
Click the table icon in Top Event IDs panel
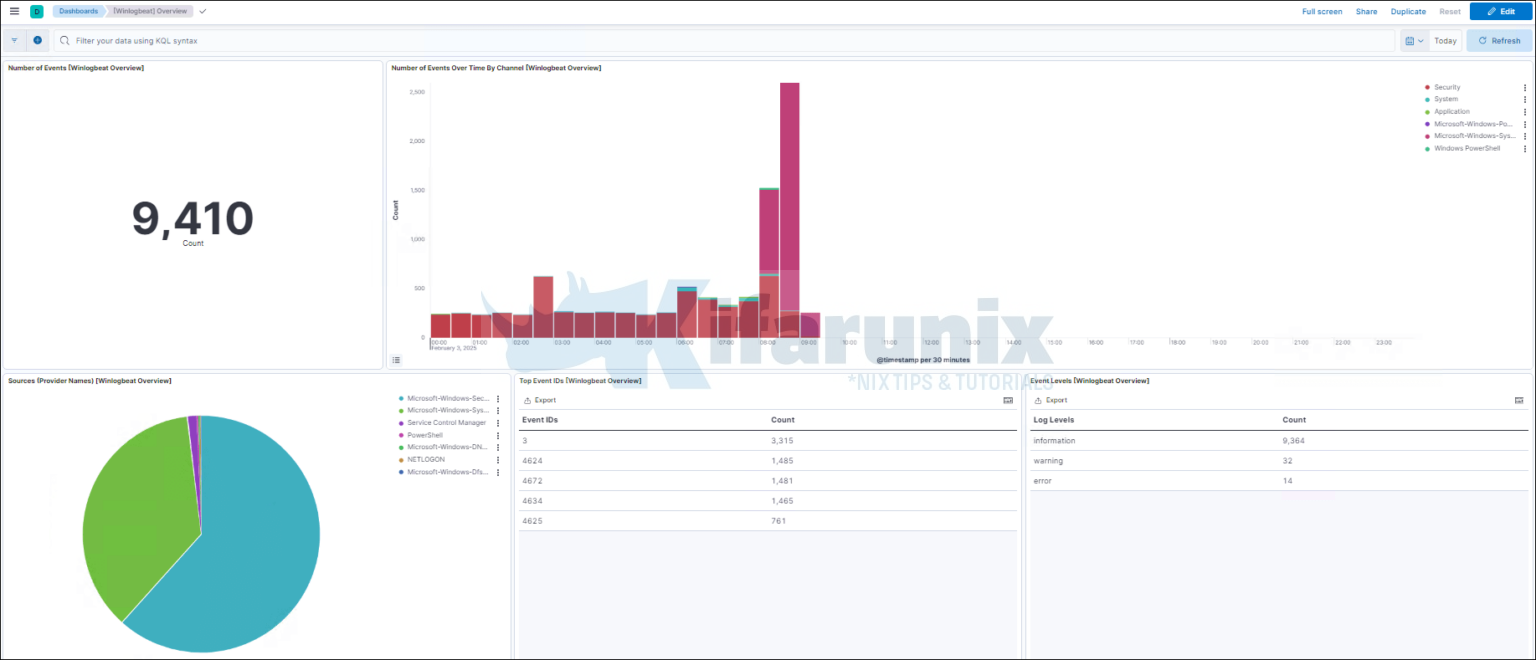click(x=1008, y=400)
